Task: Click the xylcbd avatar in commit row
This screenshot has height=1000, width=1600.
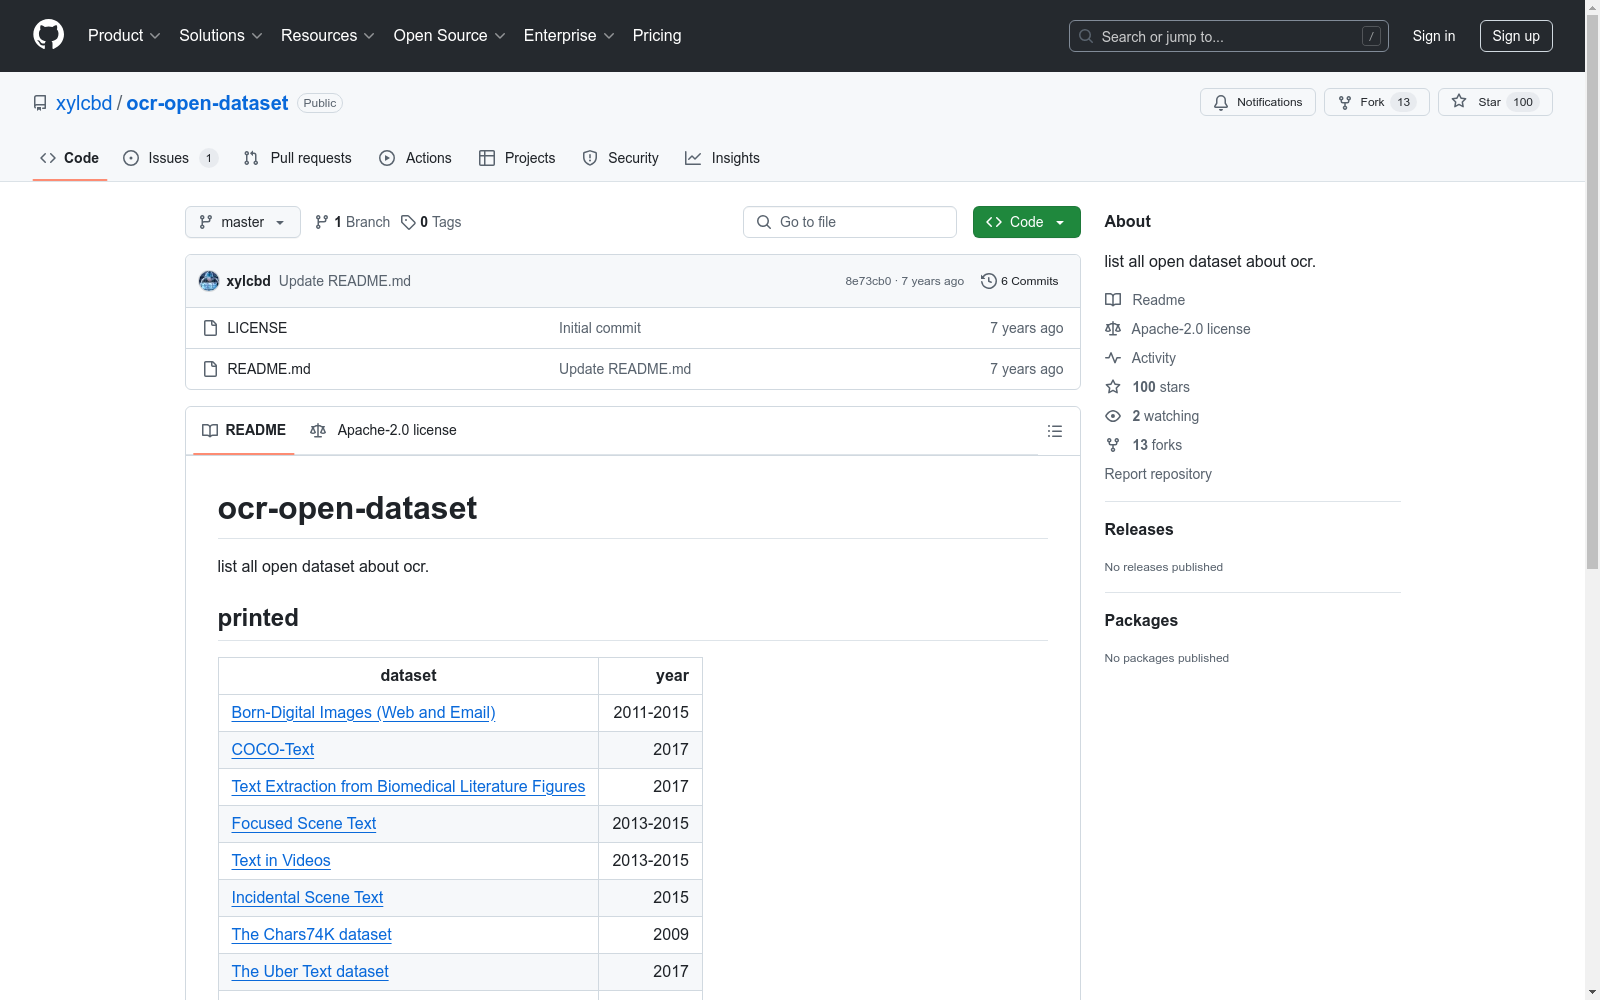Action: click(209, 281)
